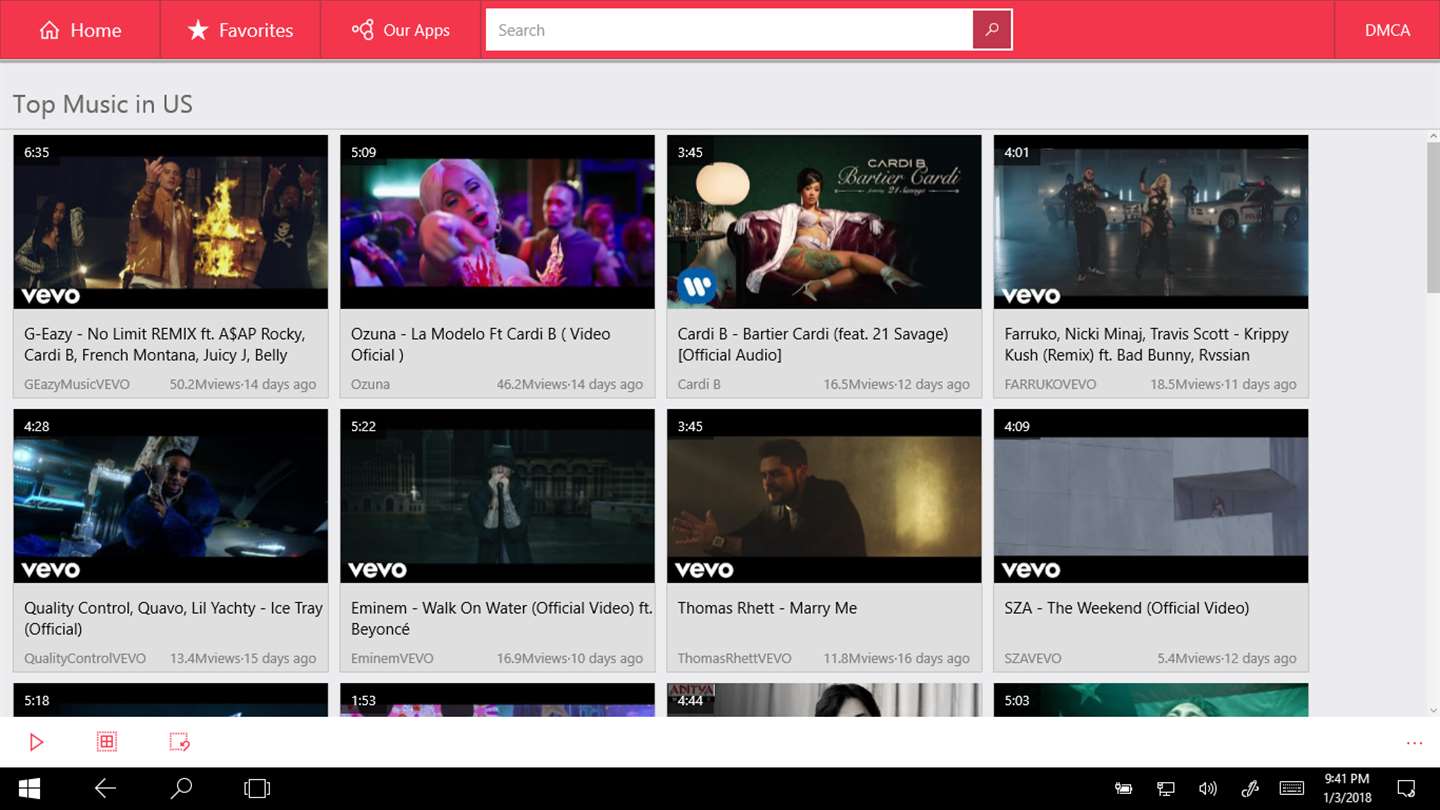Viewport: 1440px width, 810px height.
Task: Open Farruko Krippy Kush Remix thumbnail
Action: (1151, 222)
